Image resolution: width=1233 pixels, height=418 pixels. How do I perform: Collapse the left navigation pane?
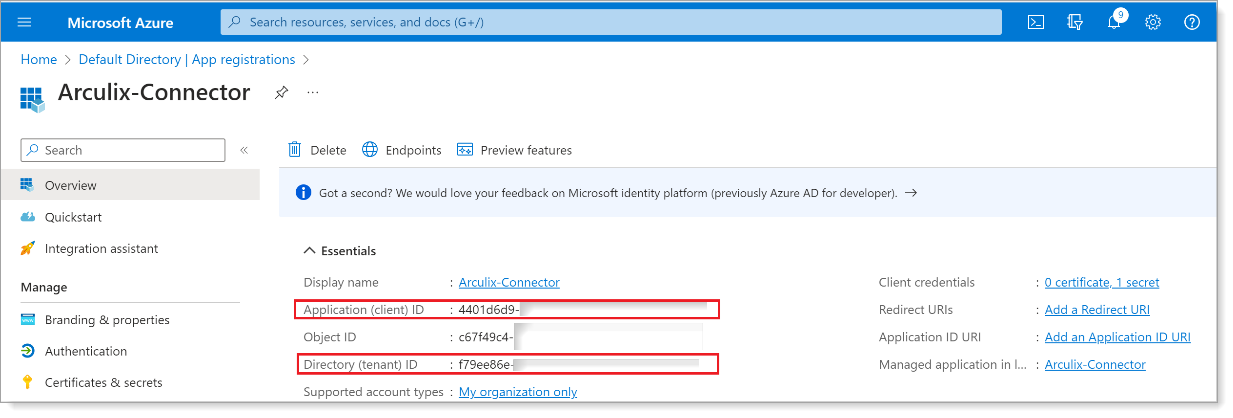point(244,150)
